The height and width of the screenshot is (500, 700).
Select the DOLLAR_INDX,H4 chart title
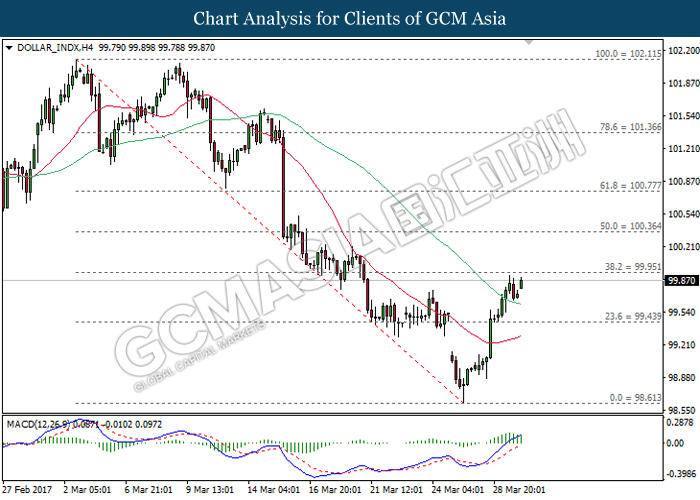[55, 48]
